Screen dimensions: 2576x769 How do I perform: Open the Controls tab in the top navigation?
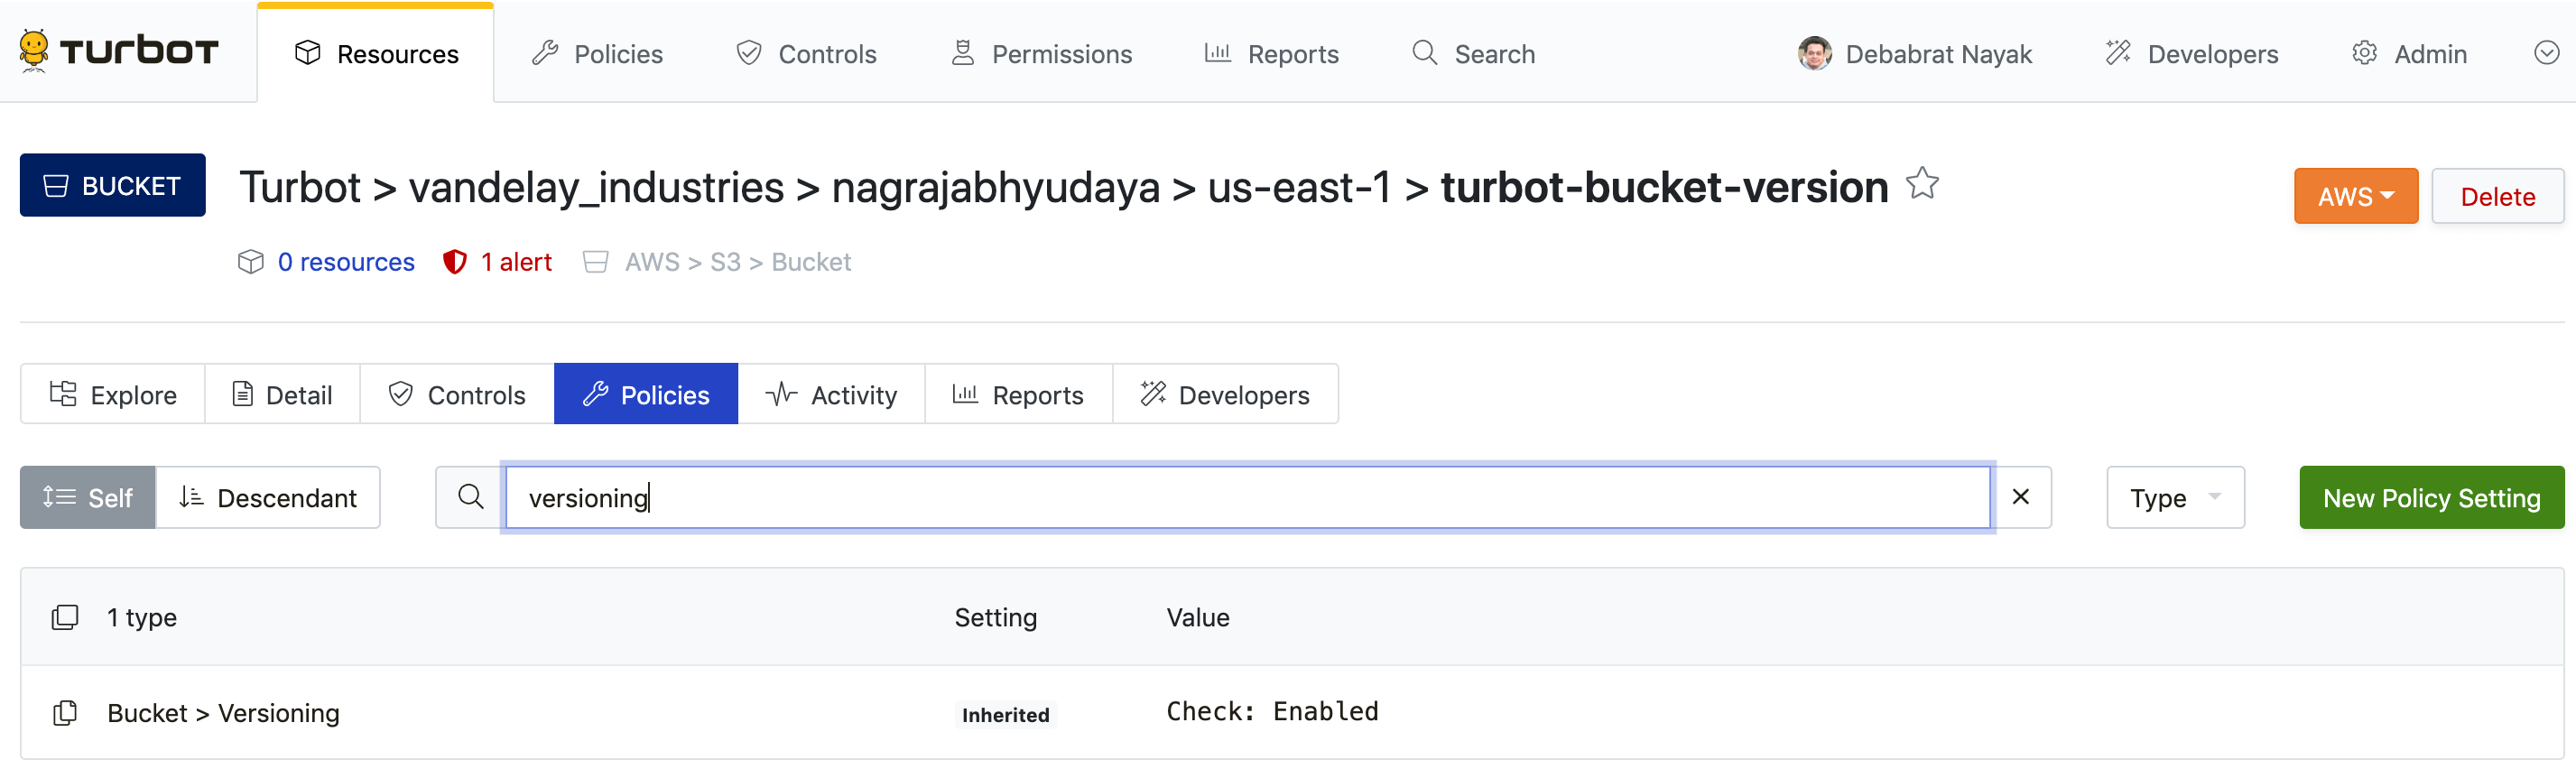(x=806, y=54)
